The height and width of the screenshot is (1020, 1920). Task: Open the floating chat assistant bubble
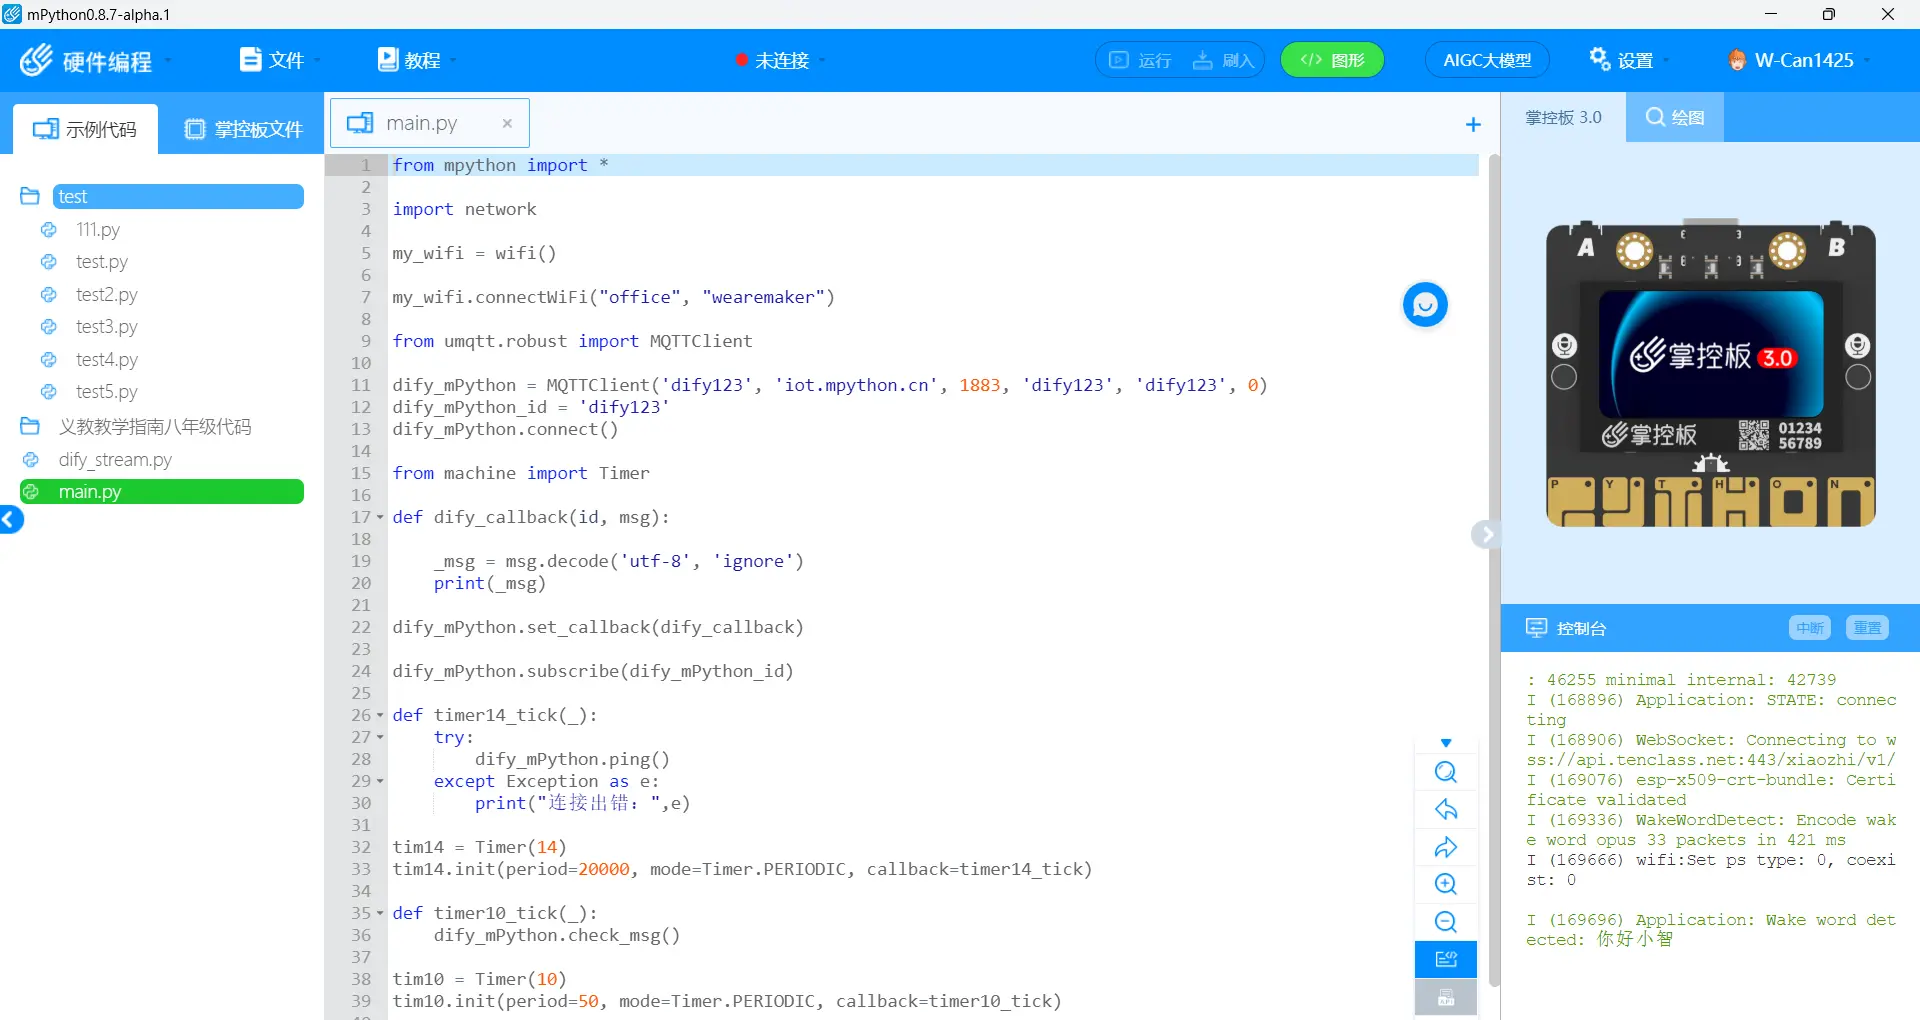1424,305
